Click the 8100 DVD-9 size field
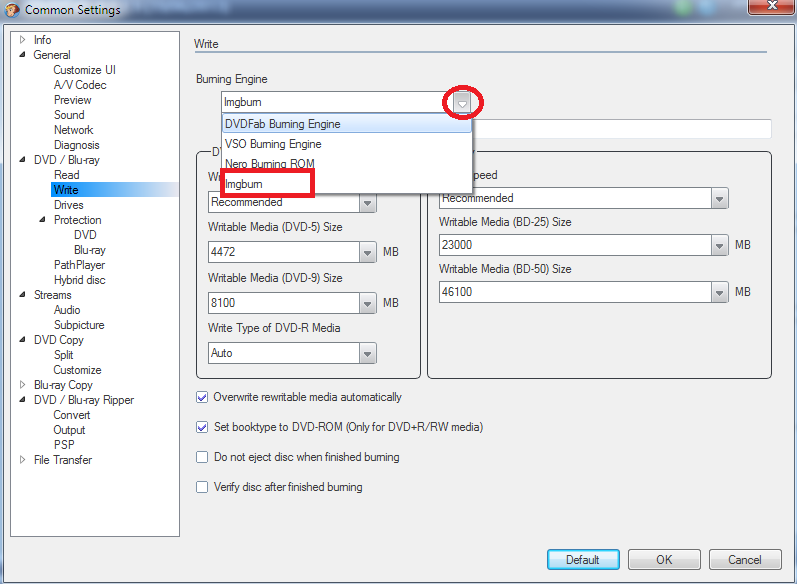The width and height of the screenshot is (797, 584). (x=284, y=303)
